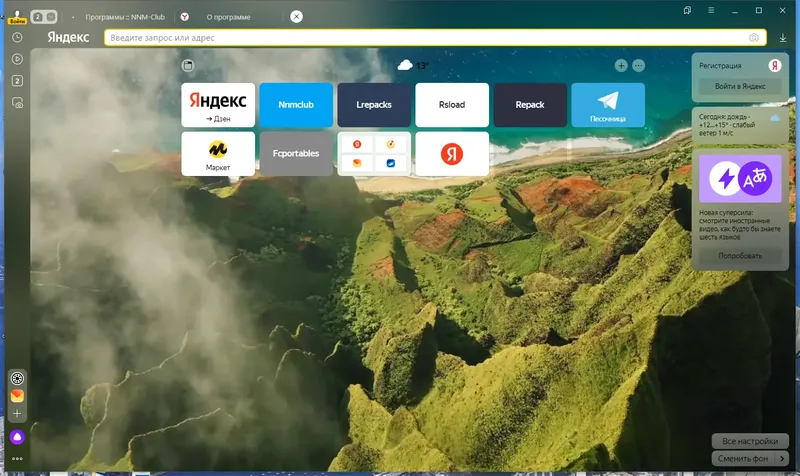Switch to Программы :: NNM-Club tab
The width and height of the screenshot is (800, 476).
click(x=124, y=17)
